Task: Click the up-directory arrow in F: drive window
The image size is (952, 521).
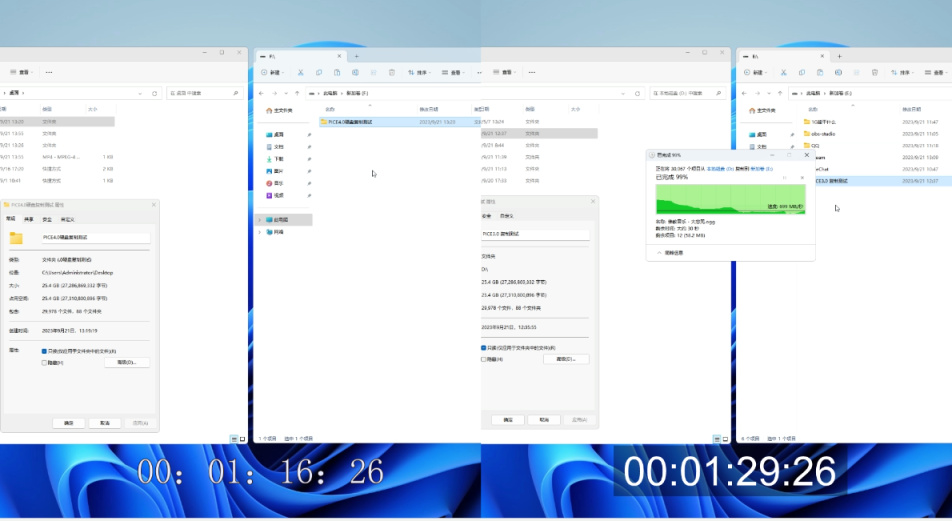Action: pos(297,93)
